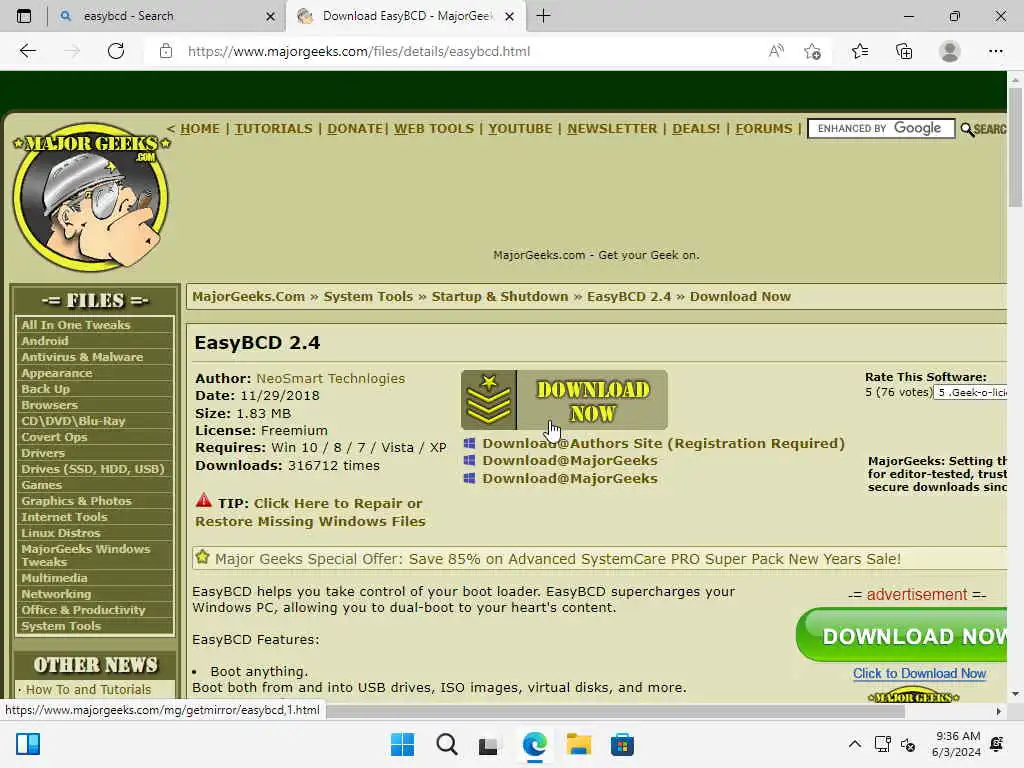Click the Click to Download Now link
The height and width of the screenshot is (768, 1024).
[x=920, y=673]
